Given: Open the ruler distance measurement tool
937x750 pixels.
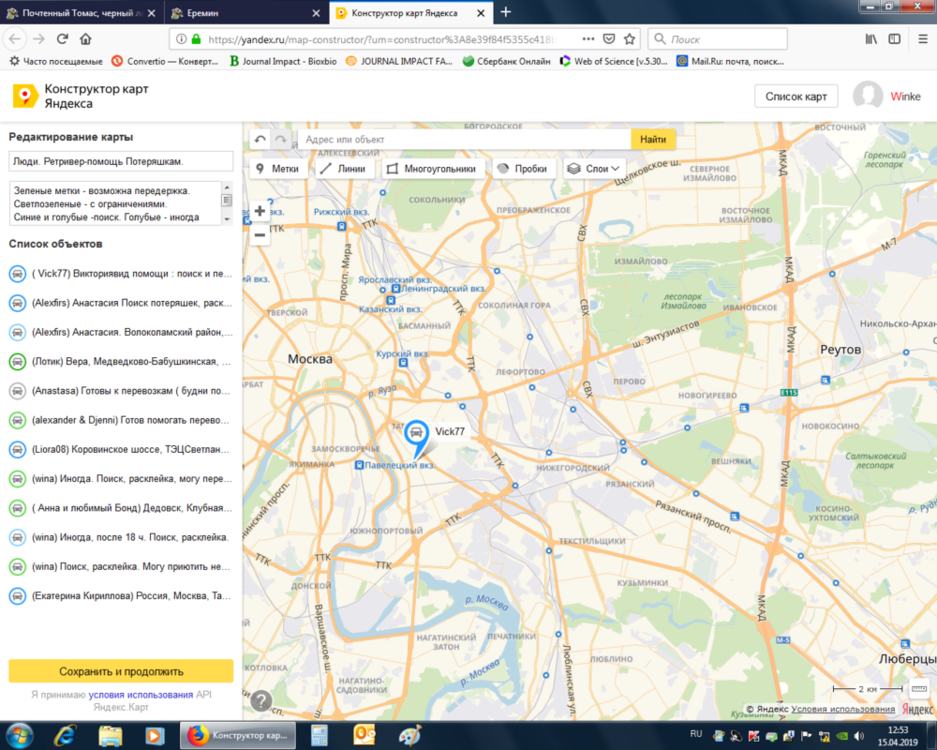Looking at the screenshot, I should click(x=920, y=689).
